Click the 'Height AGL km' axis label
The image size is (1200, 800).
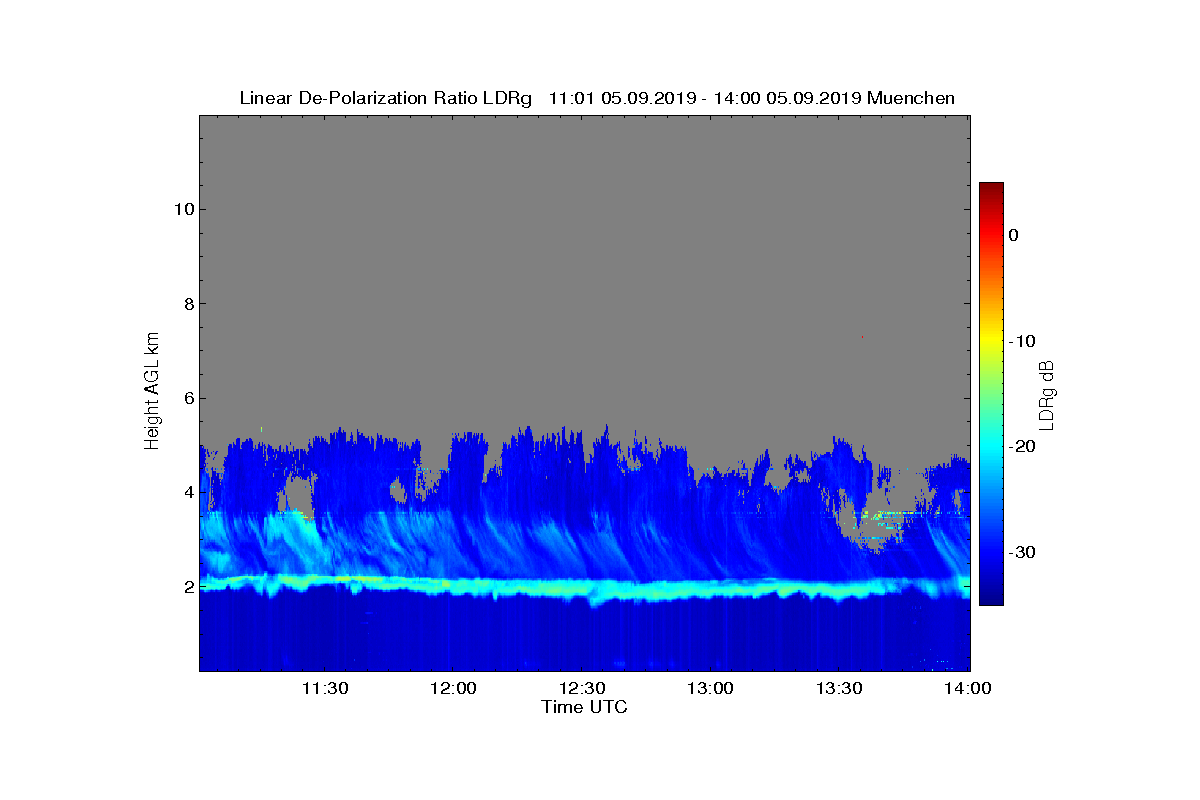pos(152,392)
